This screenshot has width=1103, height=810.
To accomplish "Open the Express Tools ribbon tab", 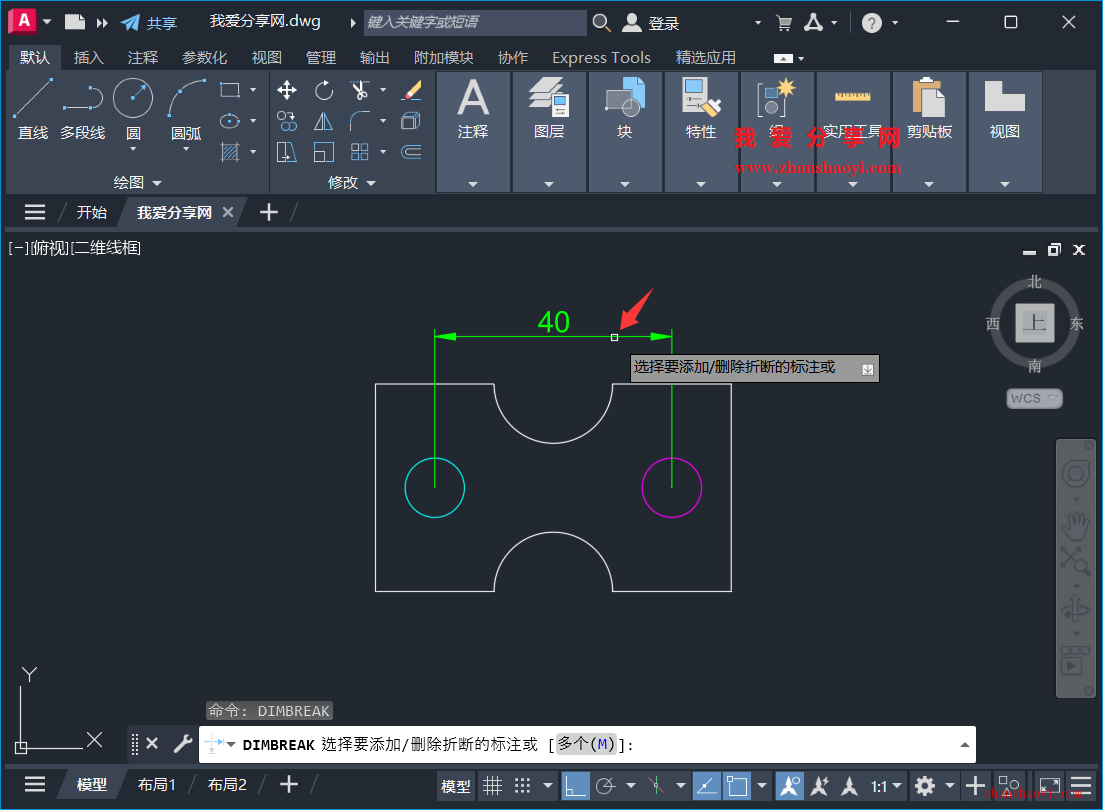I will (601, 58).
